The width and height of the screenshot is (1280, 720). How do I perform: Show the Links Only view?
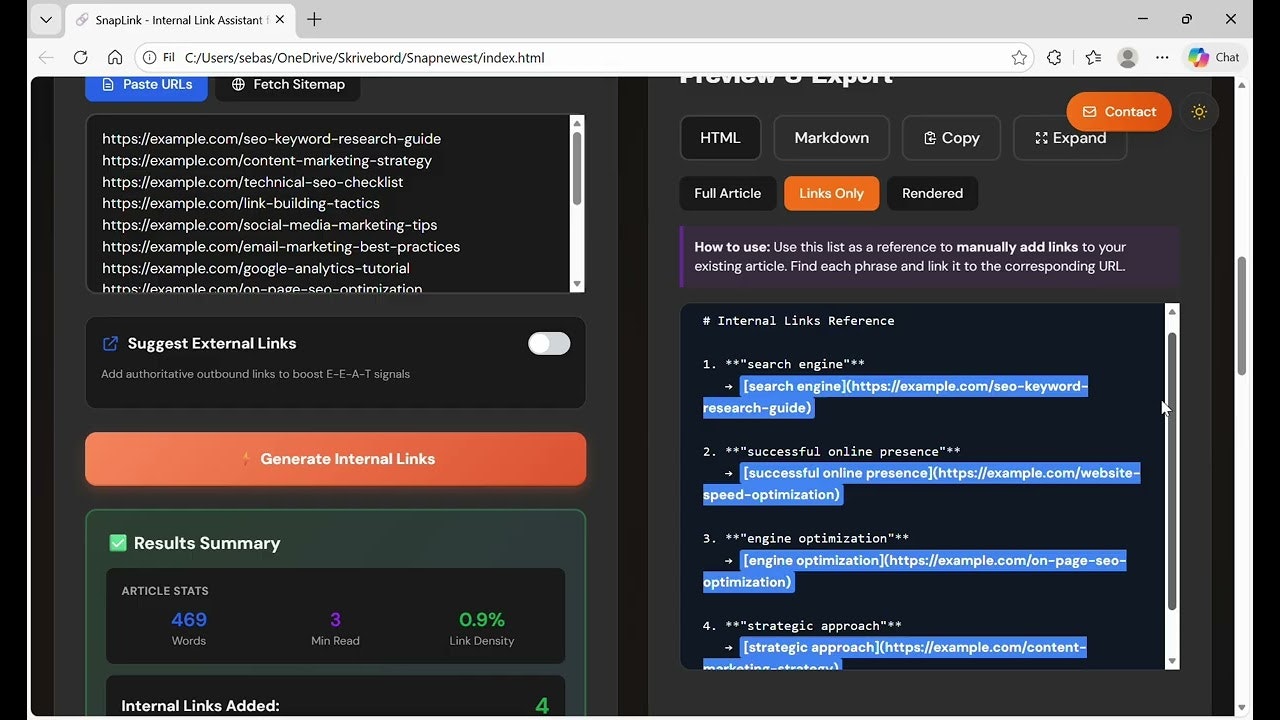click(x=831, y=193)
